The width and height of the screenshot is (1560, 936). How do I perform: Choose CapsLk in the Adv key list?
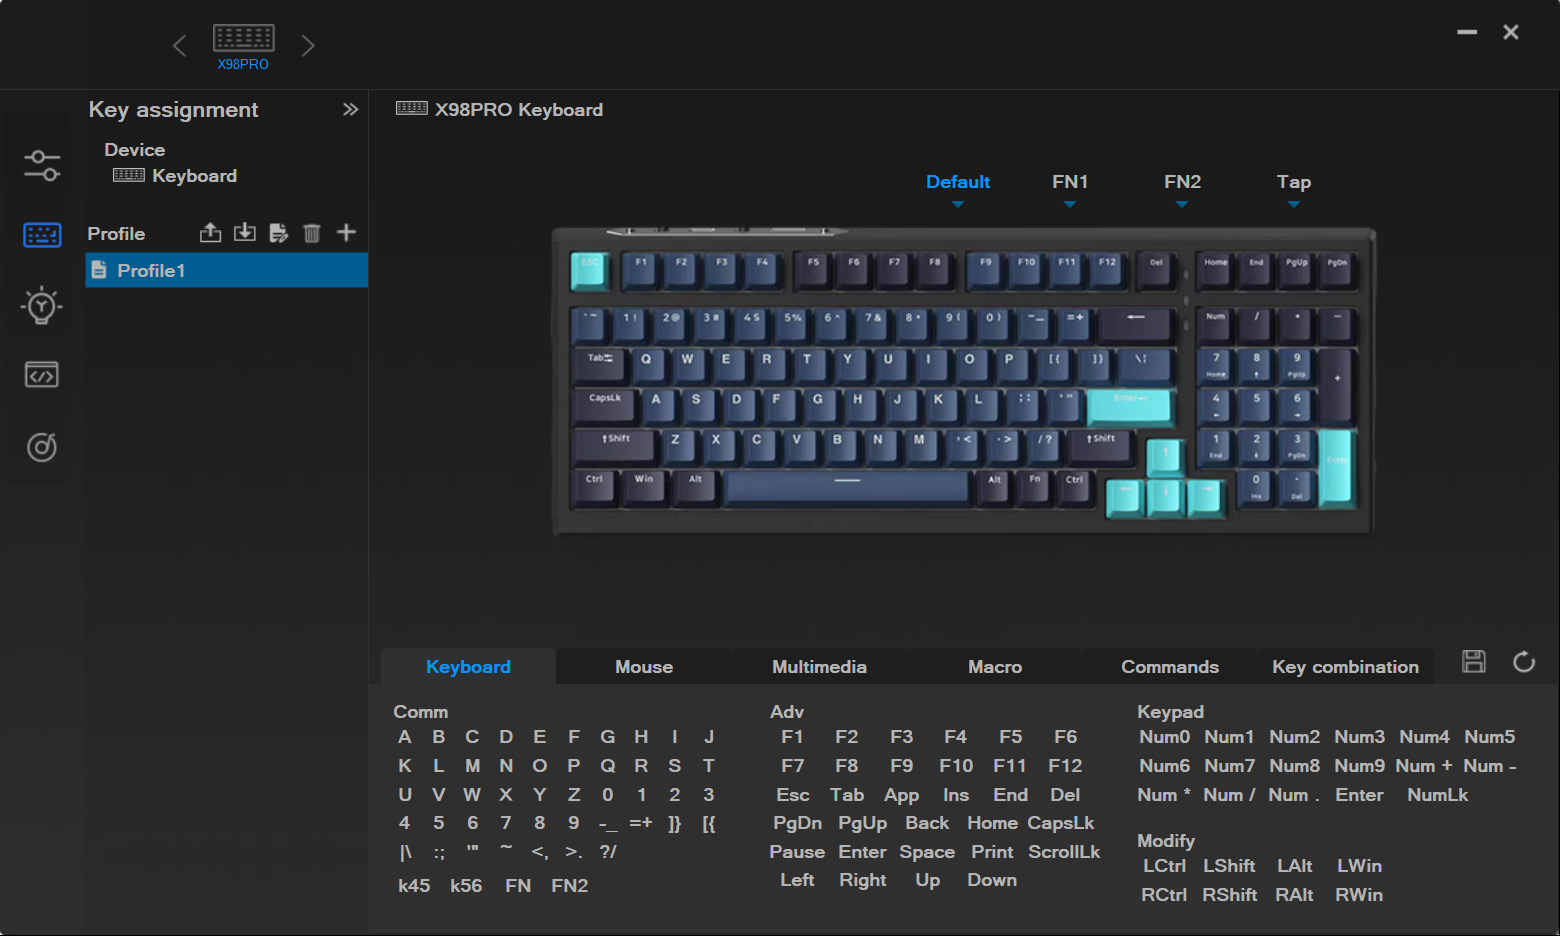[x=1061, y=823]
